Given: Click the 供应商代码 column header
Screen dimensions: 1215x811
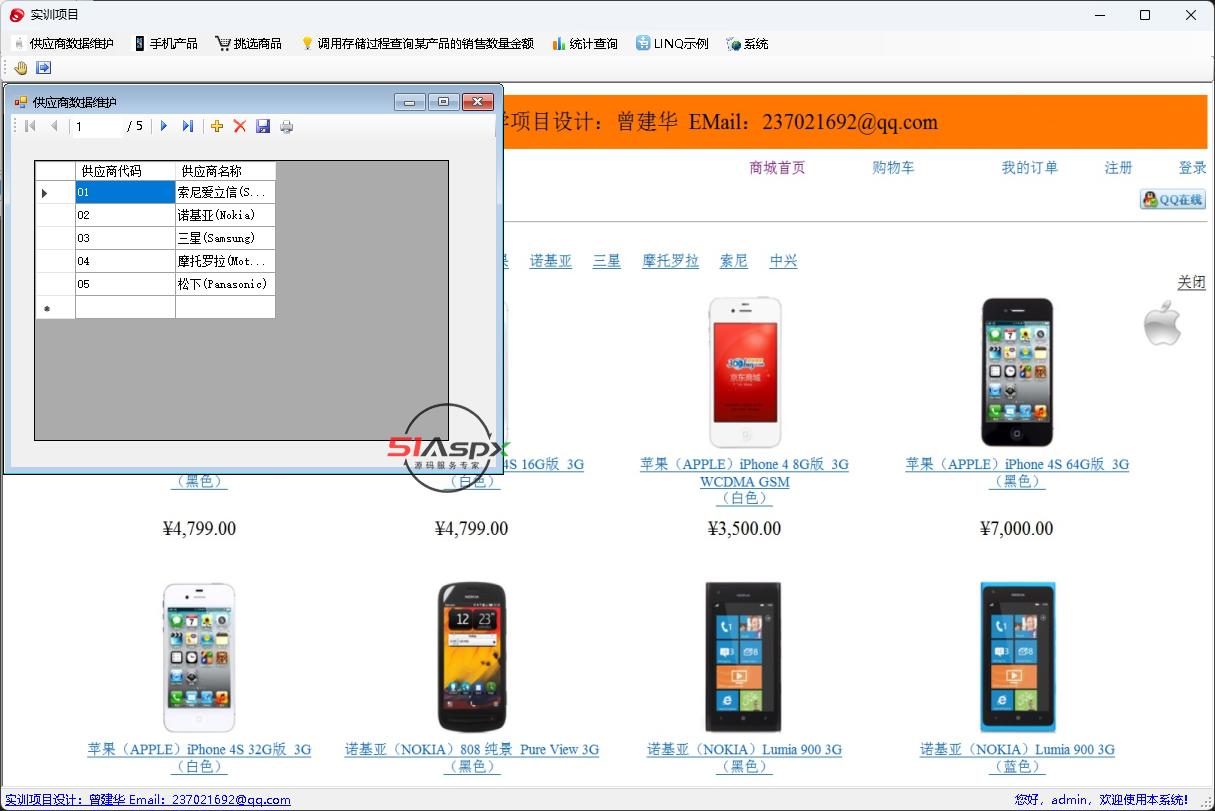Looking at the screenshot, I should (126, 171).
